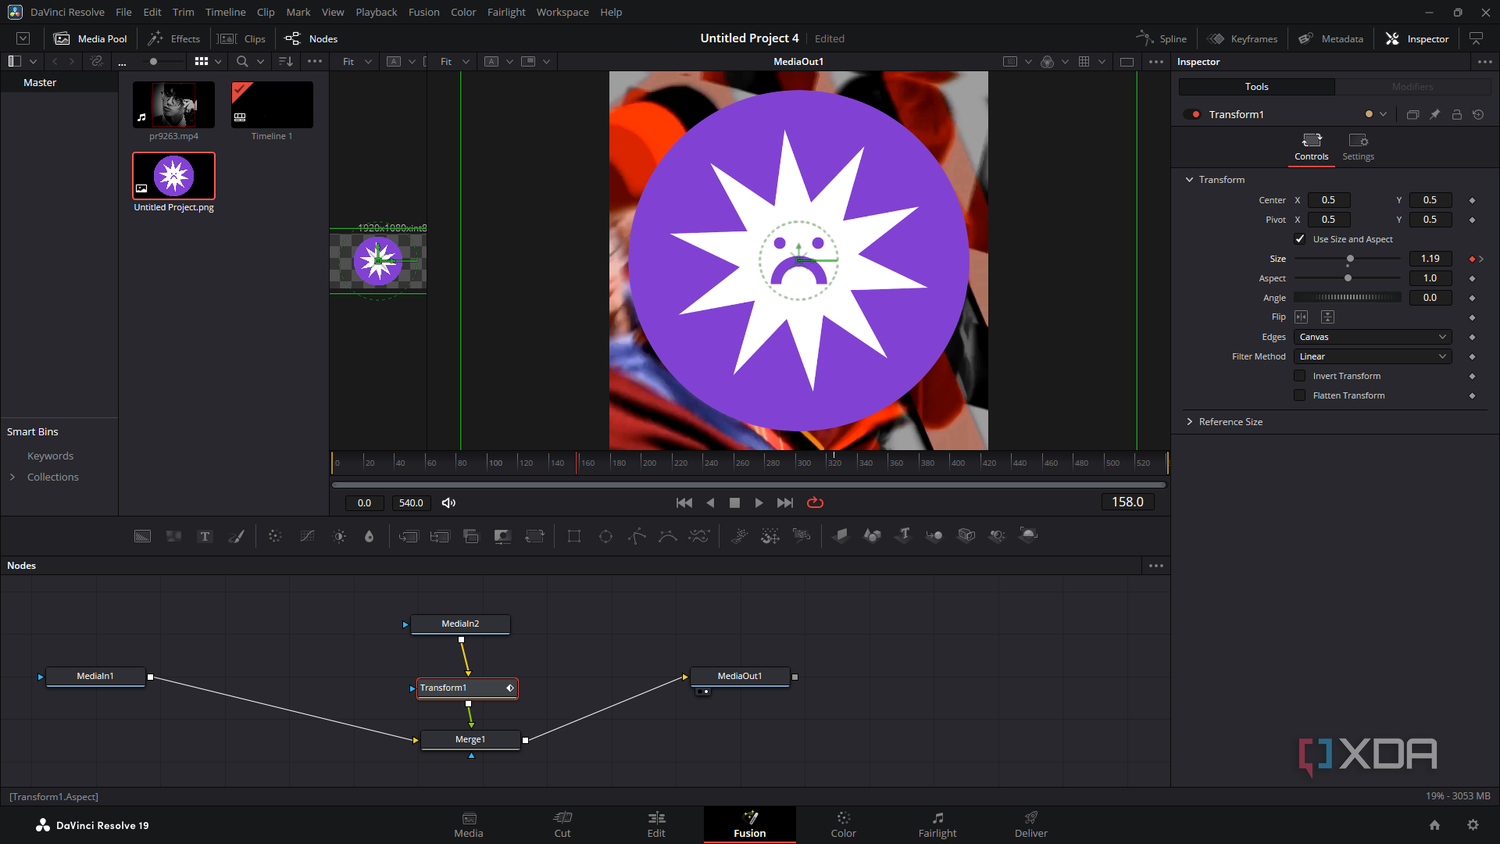
Task: Open the Keyframes panel button
Action: click(x=1243, y=39)
